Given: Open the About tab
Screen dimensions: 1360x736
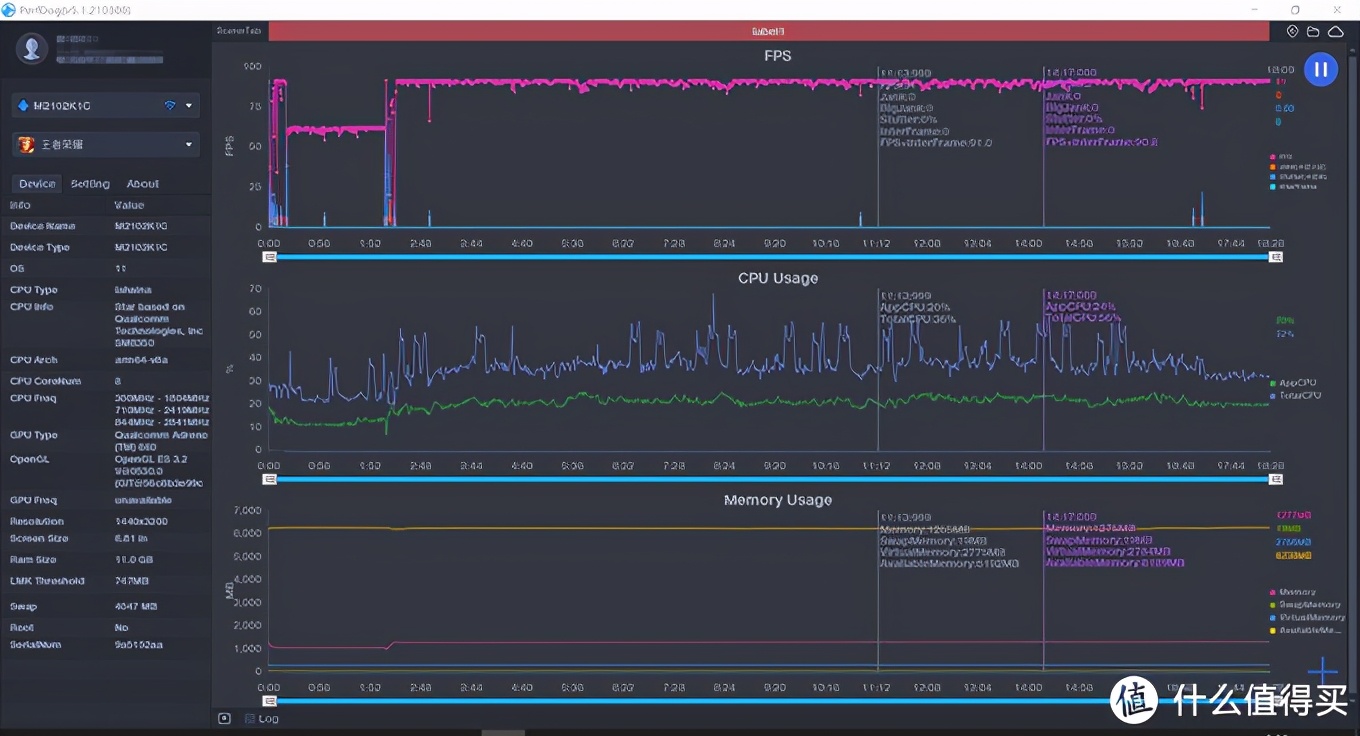Looking at the screenshot, I should coord(142,184).
